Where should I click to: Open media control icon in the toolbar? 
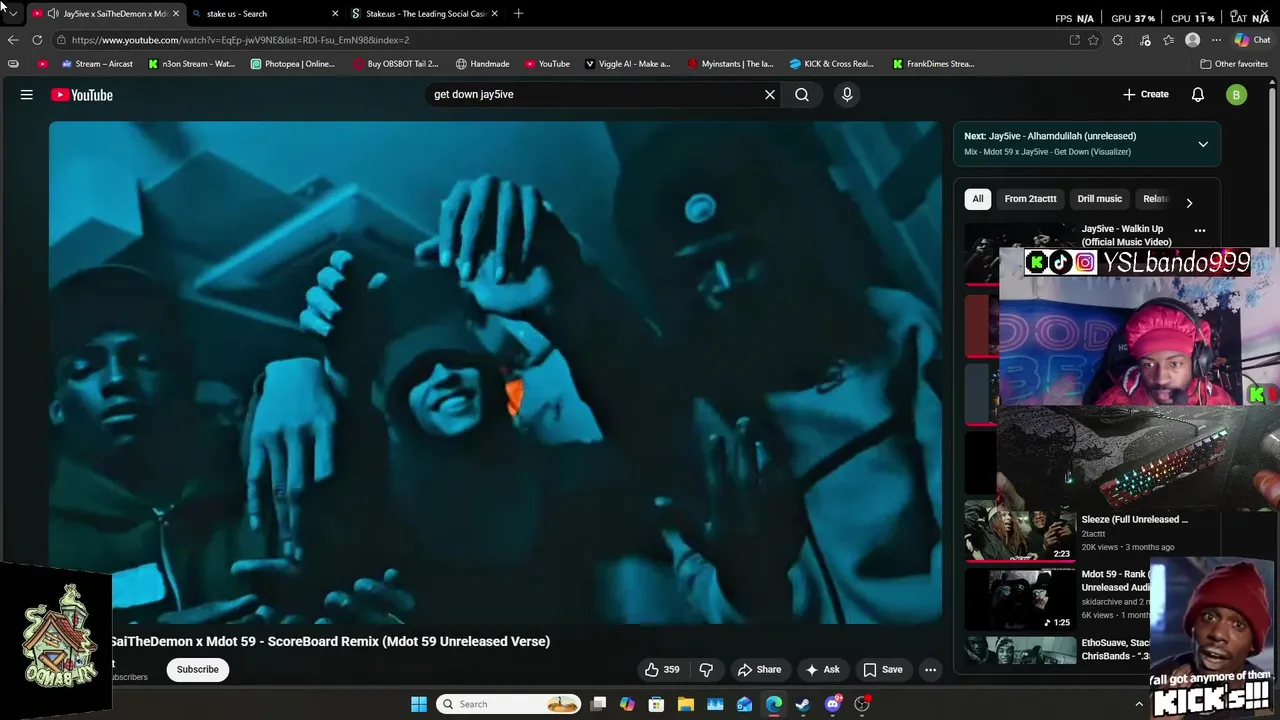(x=1145, y=40)
